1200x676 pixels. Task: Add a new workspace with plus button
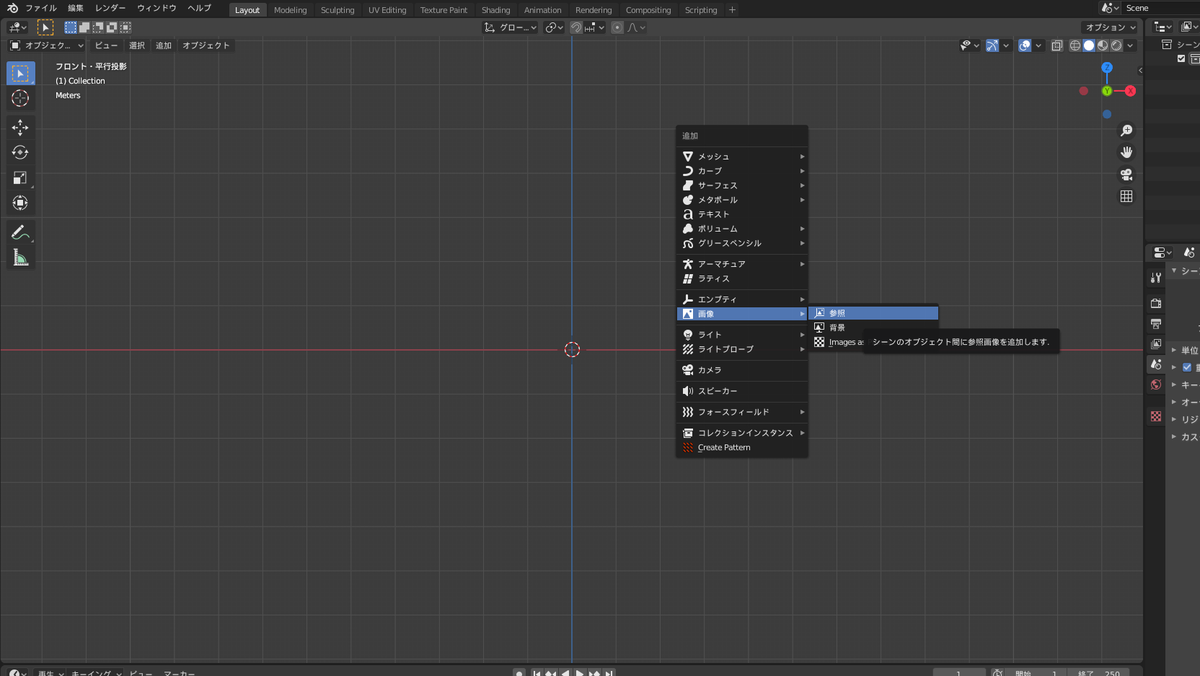(x=732, y=10)
